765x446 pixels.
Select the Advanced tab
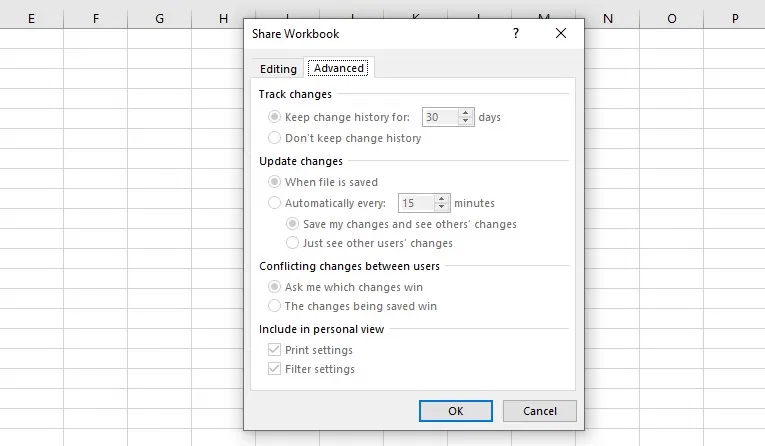[339, 68]
